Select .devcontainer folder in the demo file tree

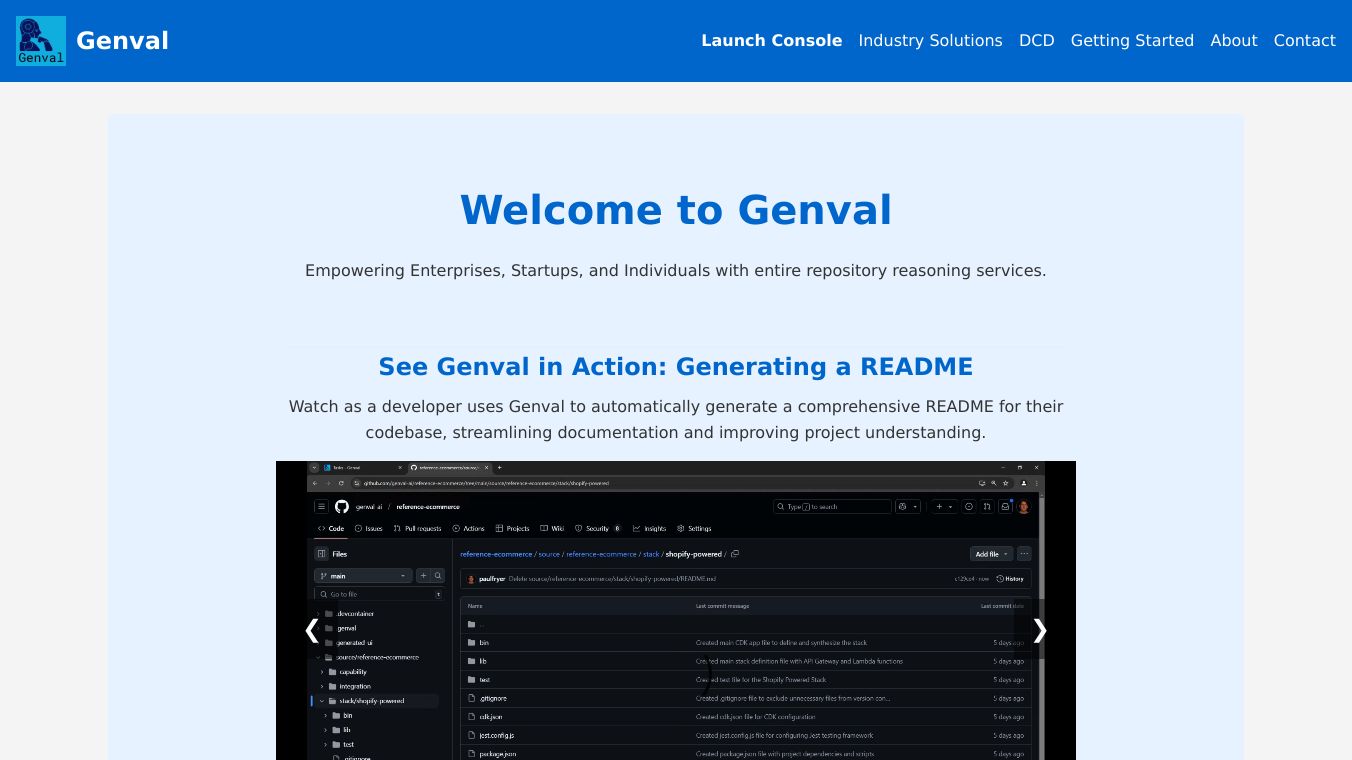[x=355, y=614]
